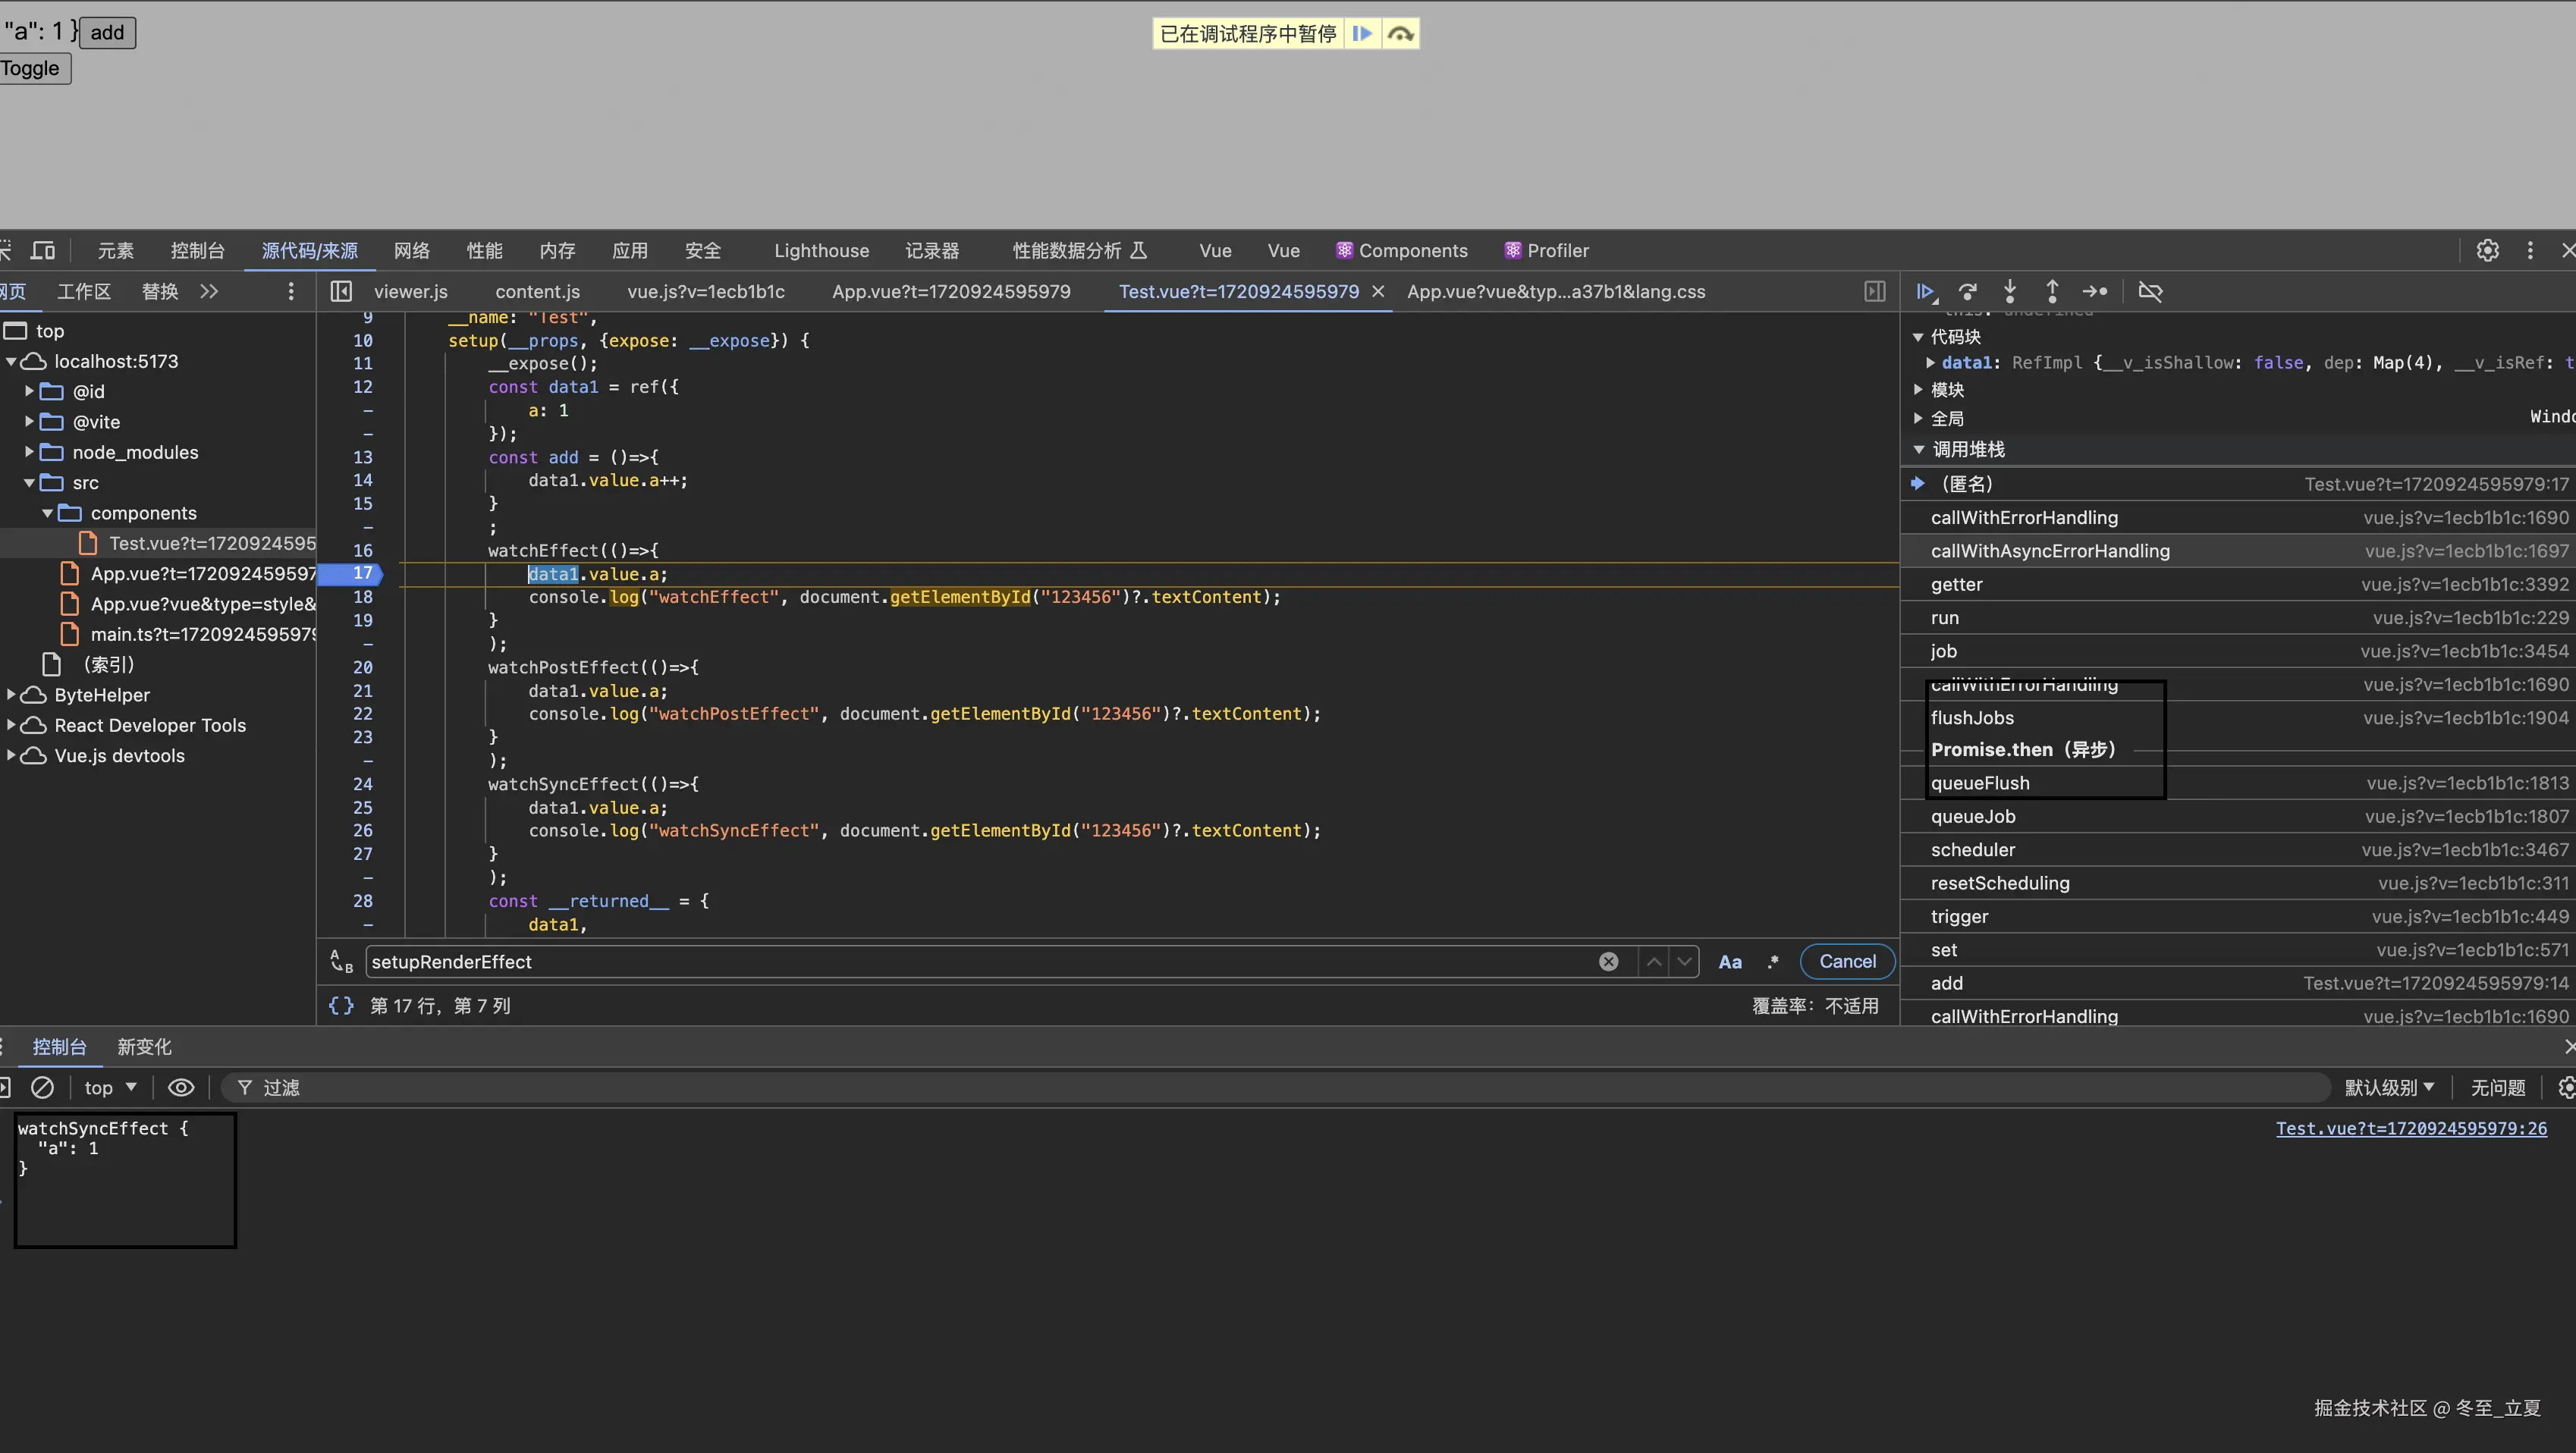
Task: Click the Step into function icon
Action: pos(2010,292)
